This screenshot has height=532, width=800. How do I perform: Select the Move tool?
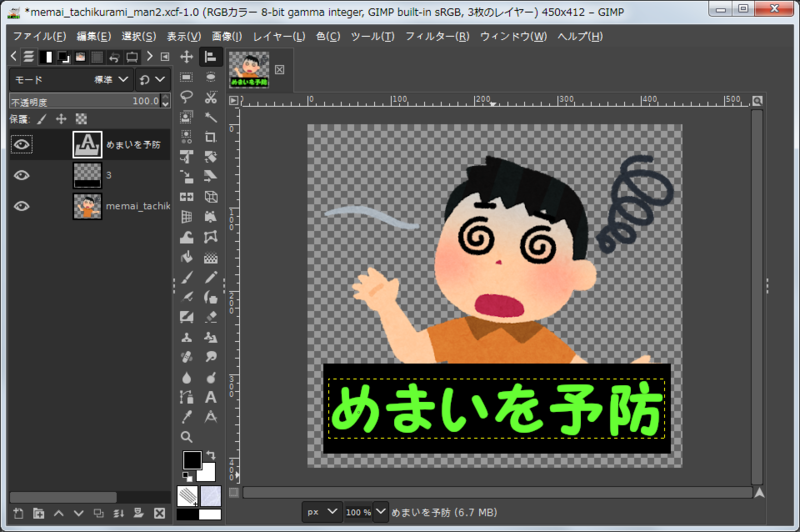click(186, 57)
